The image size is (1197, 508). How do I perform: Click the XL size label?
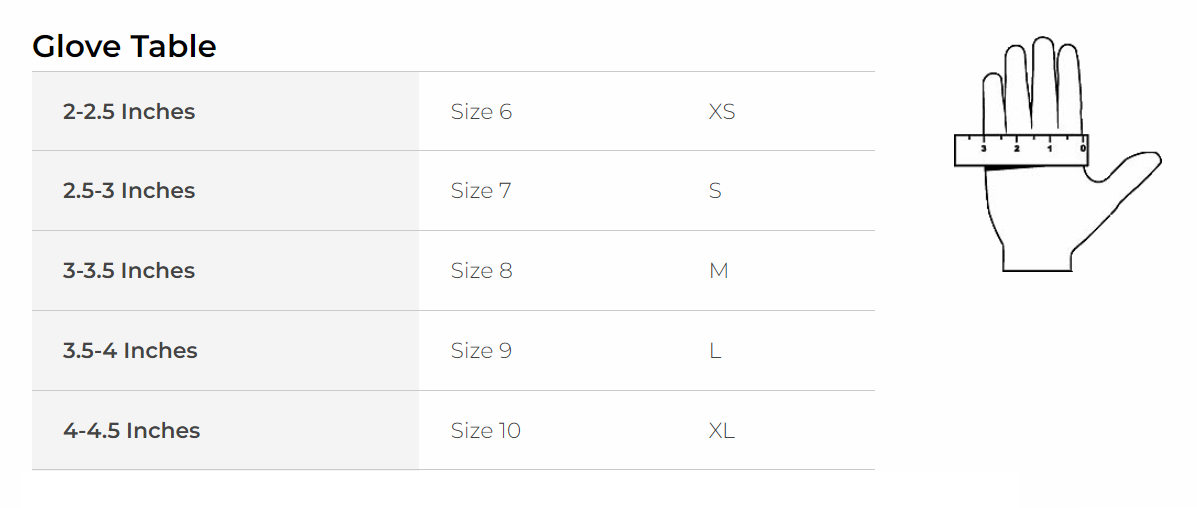point(722,431)
